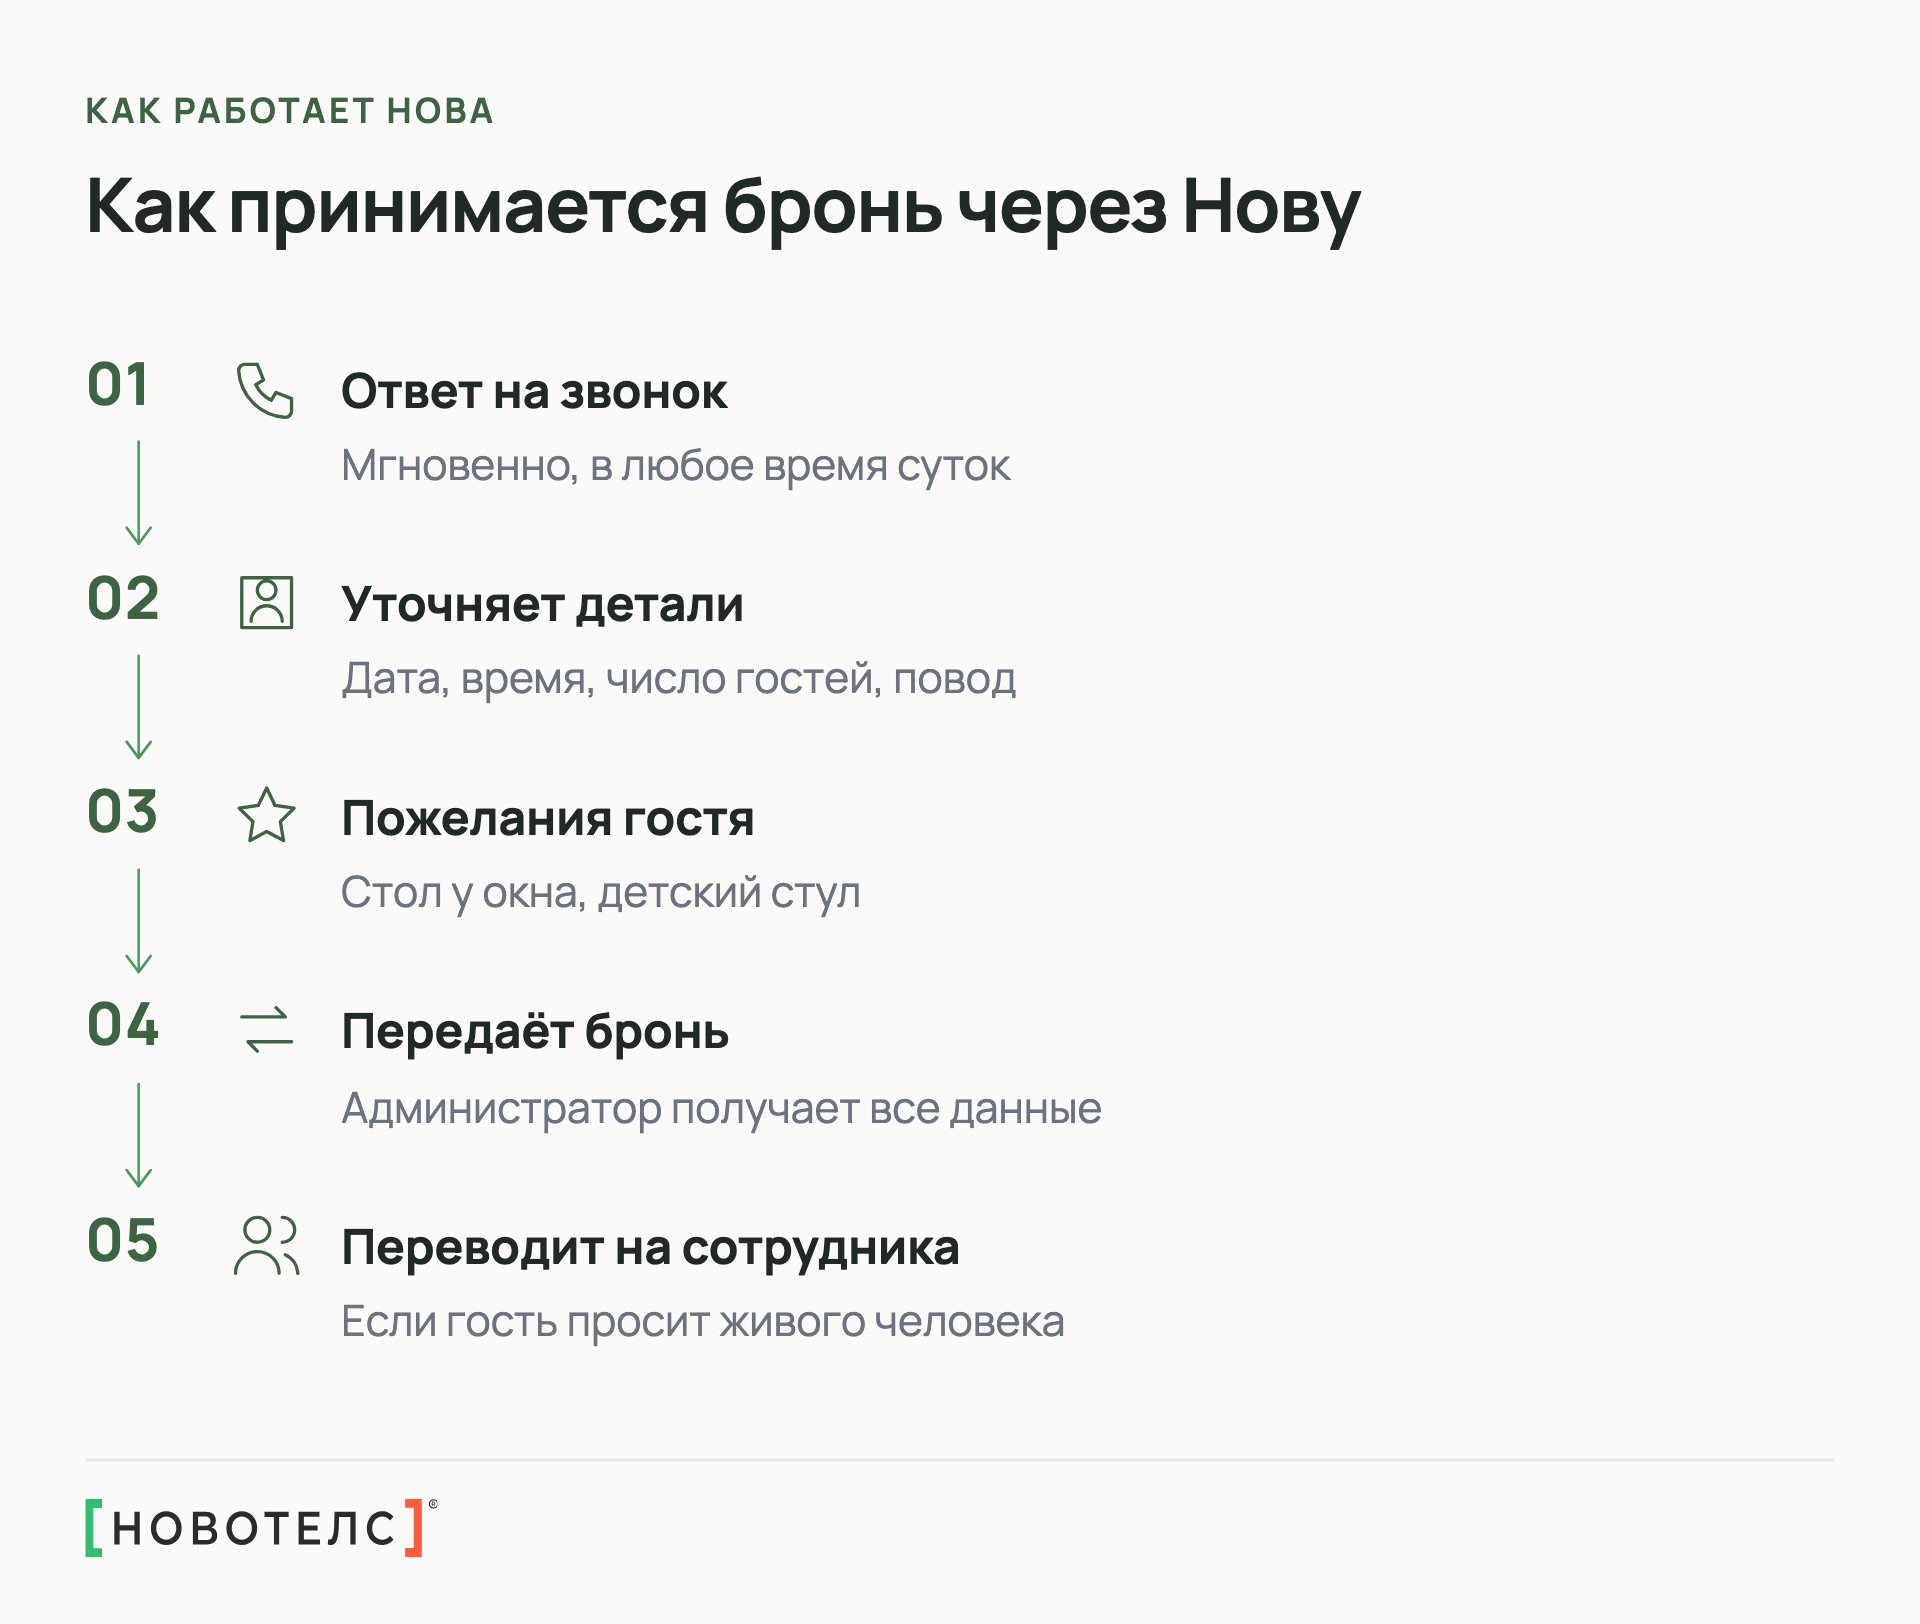This screenshot has width=1920, height=1624.
Task: Click the text Дата, время, число гостей, повод
Action: [x=678, y=679]
